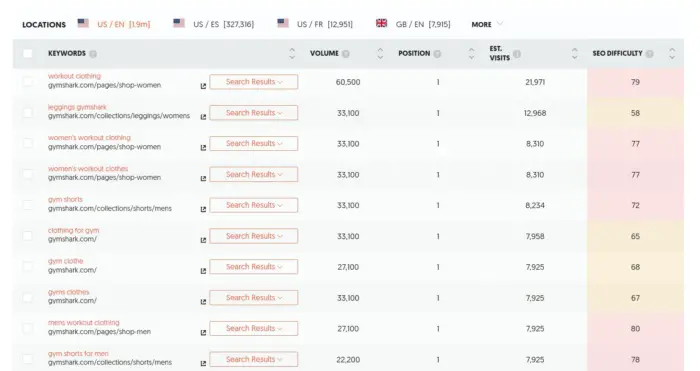The image size is (700, 371).
Task: Click the Volume column info icon
Action: (346, 54)
